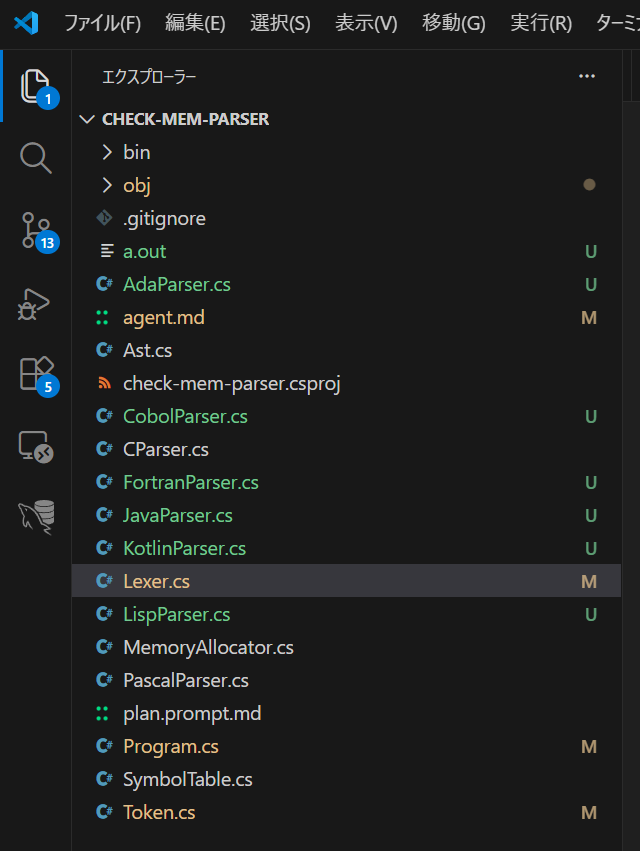Open the MemoryAllocator.cs file
640x851 pixels.
208,647
